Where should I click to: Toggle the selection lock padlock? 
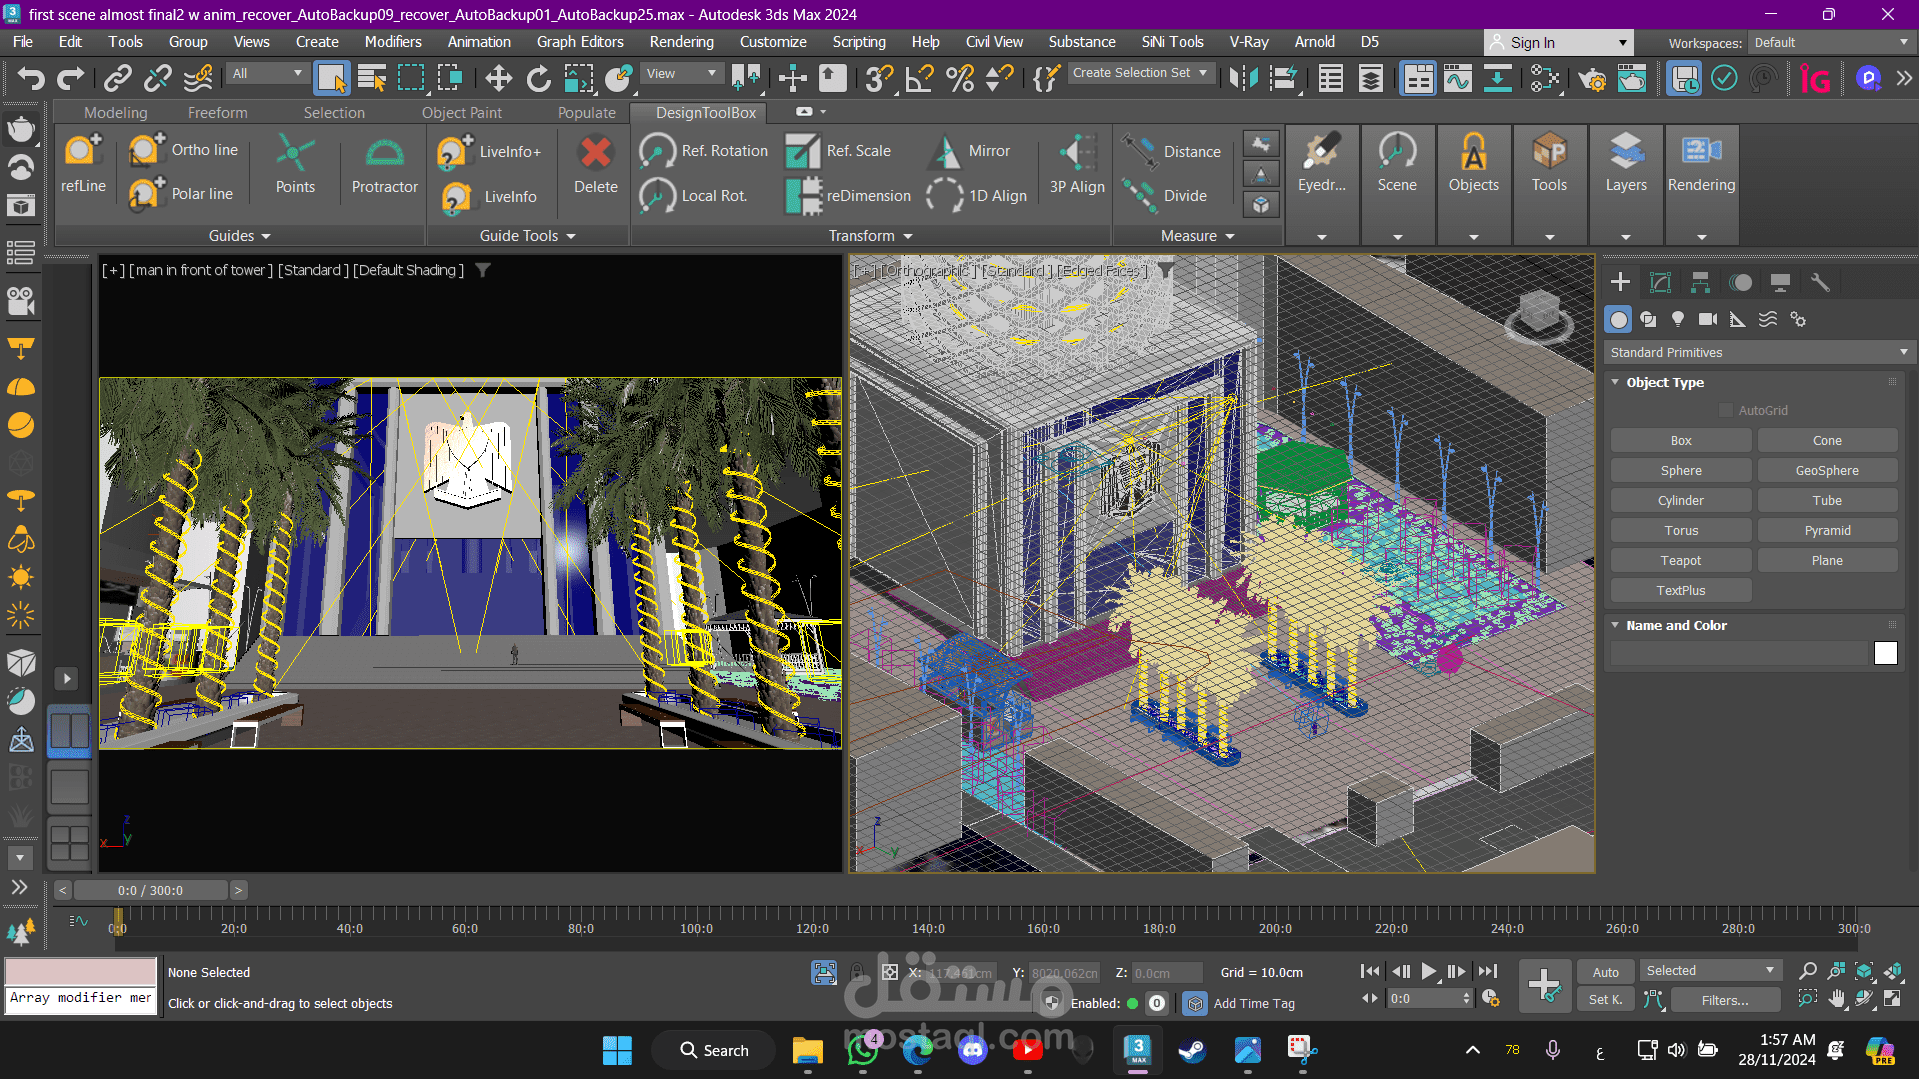click(x=857, y=972)
